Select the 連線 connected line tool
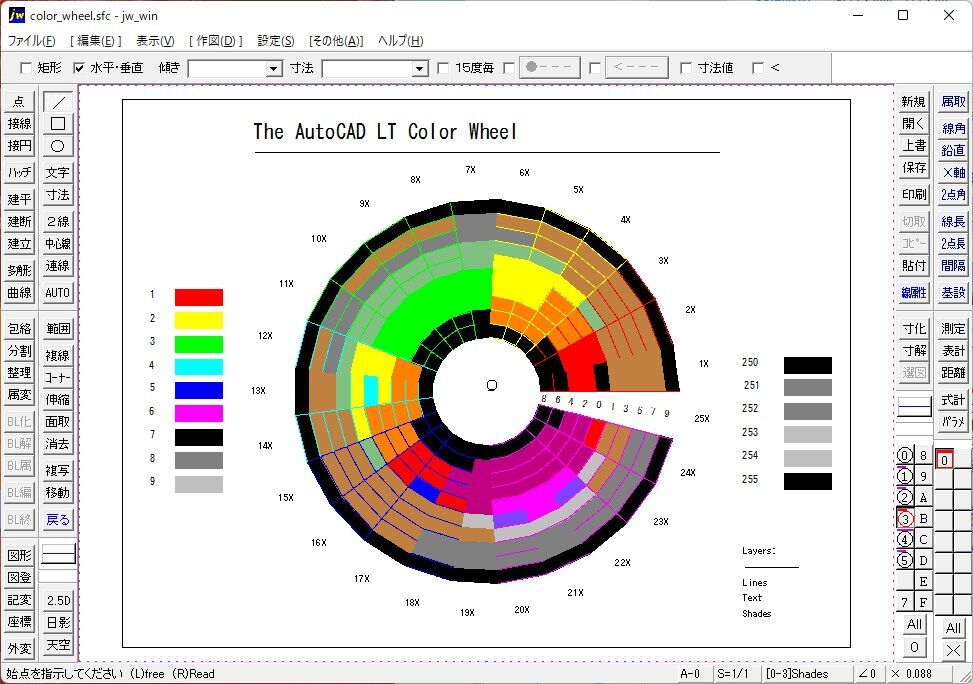The width and height of the screenshot is (973, 684). [x=58, y=266]
